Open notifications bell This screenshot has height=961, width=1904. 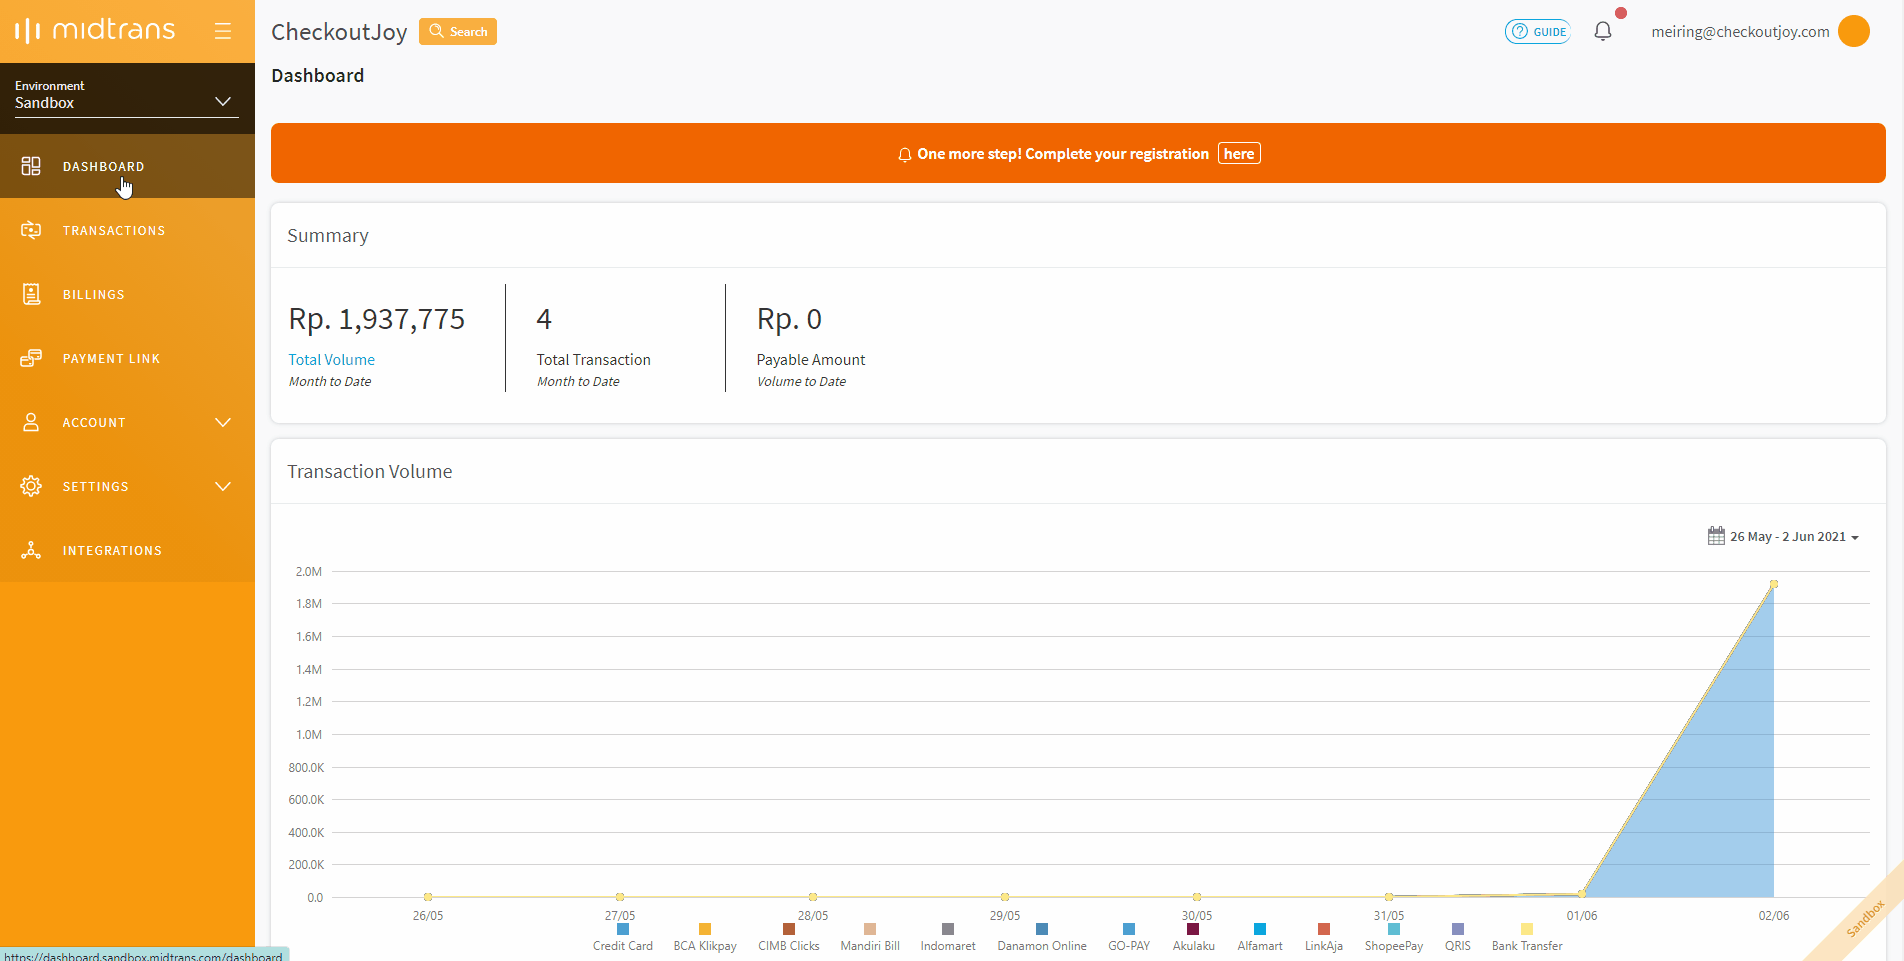pyautogui.click(x=1603, y=31)
